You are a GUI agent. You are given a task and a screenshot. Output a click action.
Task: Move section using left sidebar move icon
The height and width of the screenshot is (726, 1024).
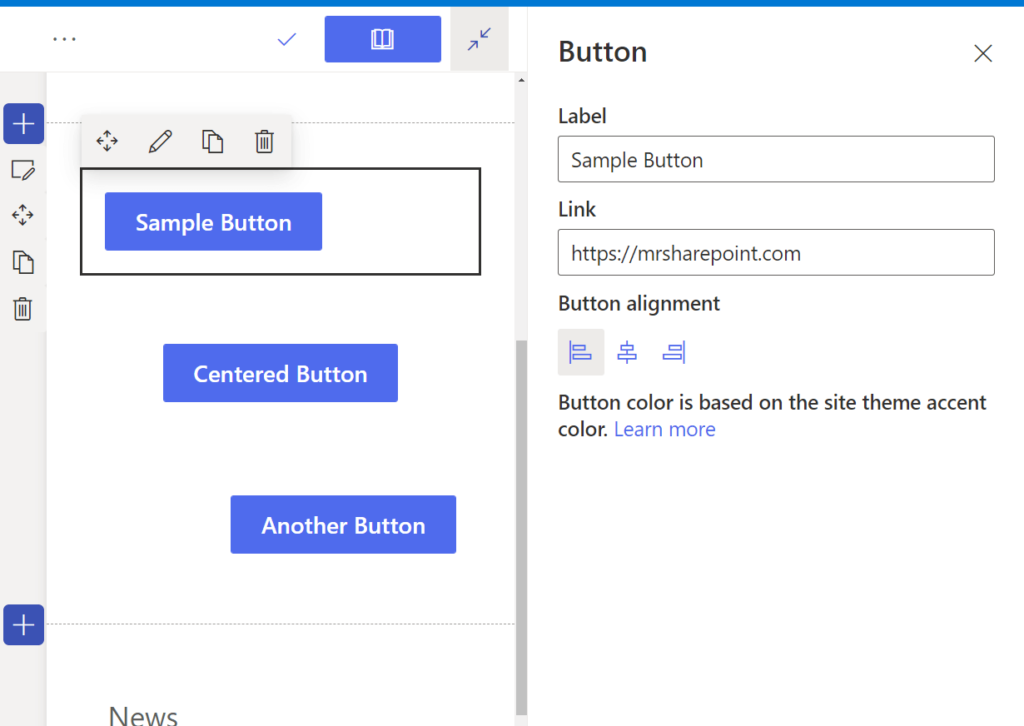tap(23, 215)
